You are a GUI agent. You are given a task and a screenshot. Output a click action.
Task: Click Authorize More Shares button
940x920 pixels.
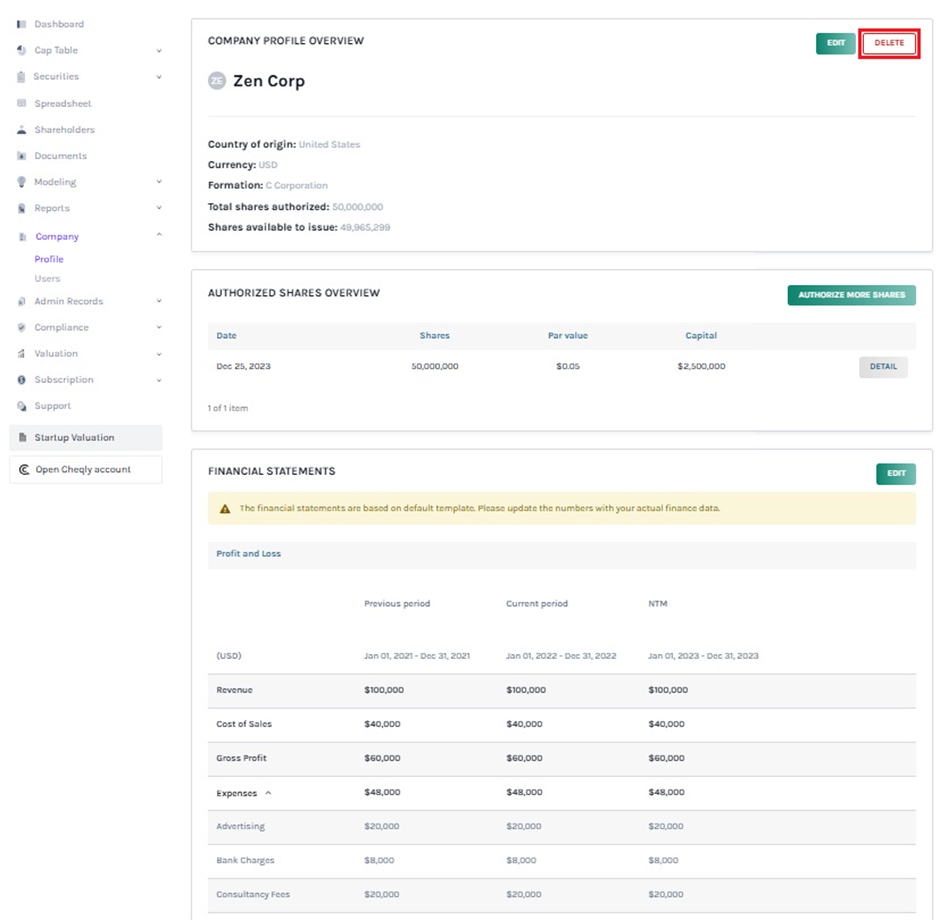851,295
